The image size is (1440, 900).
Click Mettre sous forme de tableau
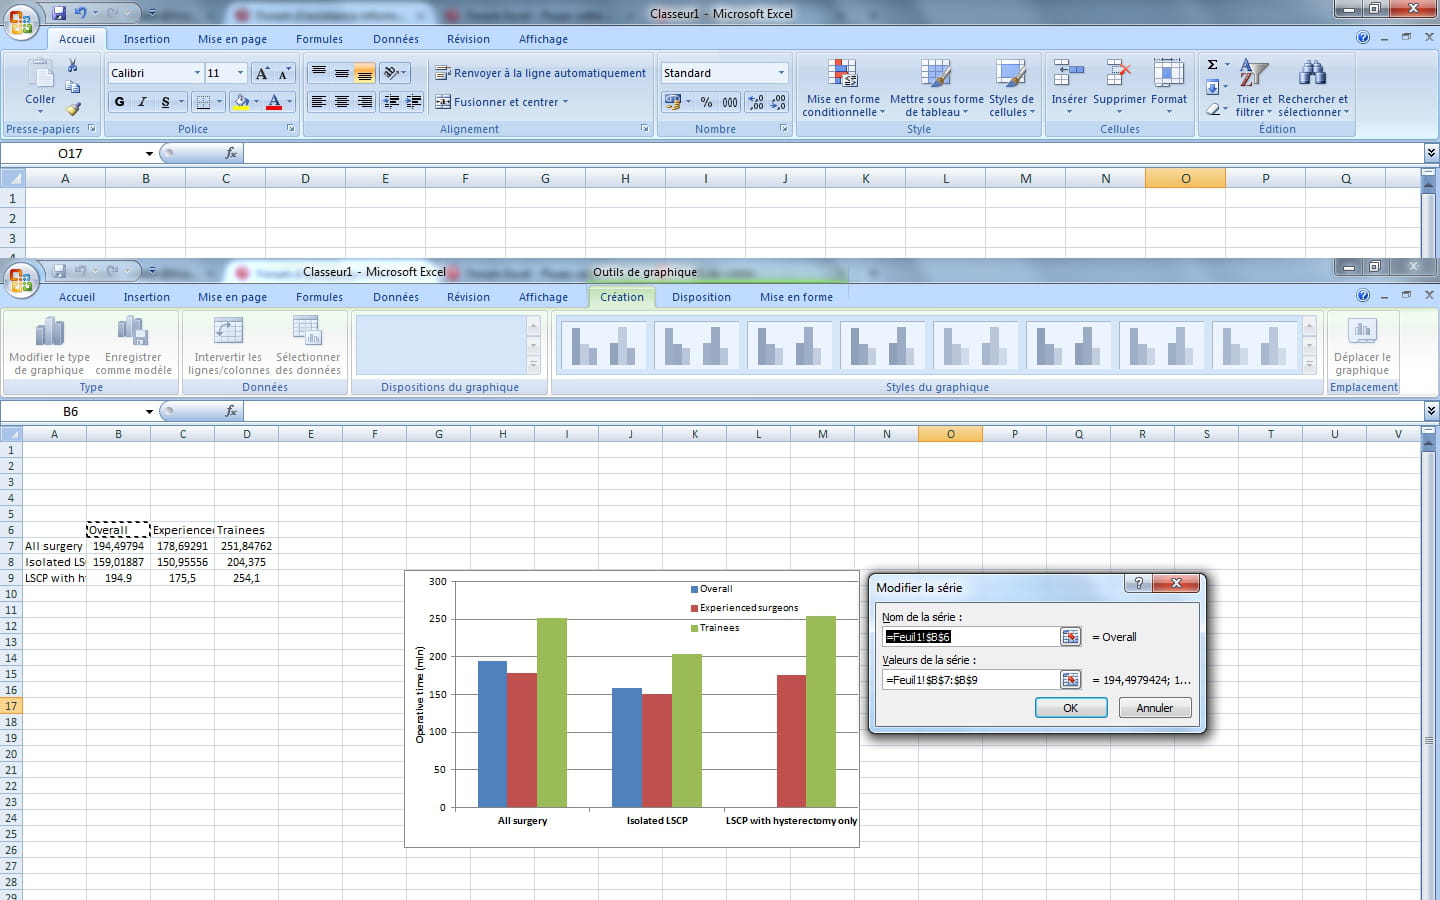click(x=937, y=88)
